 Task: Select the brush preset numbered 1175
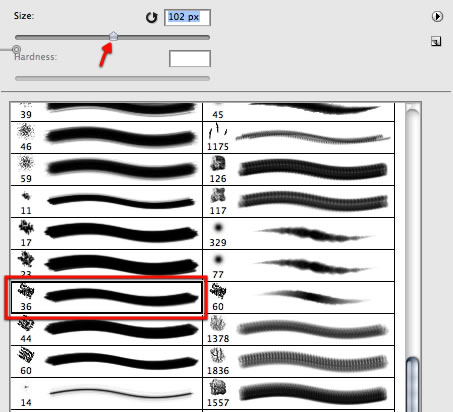pos(298,138)
